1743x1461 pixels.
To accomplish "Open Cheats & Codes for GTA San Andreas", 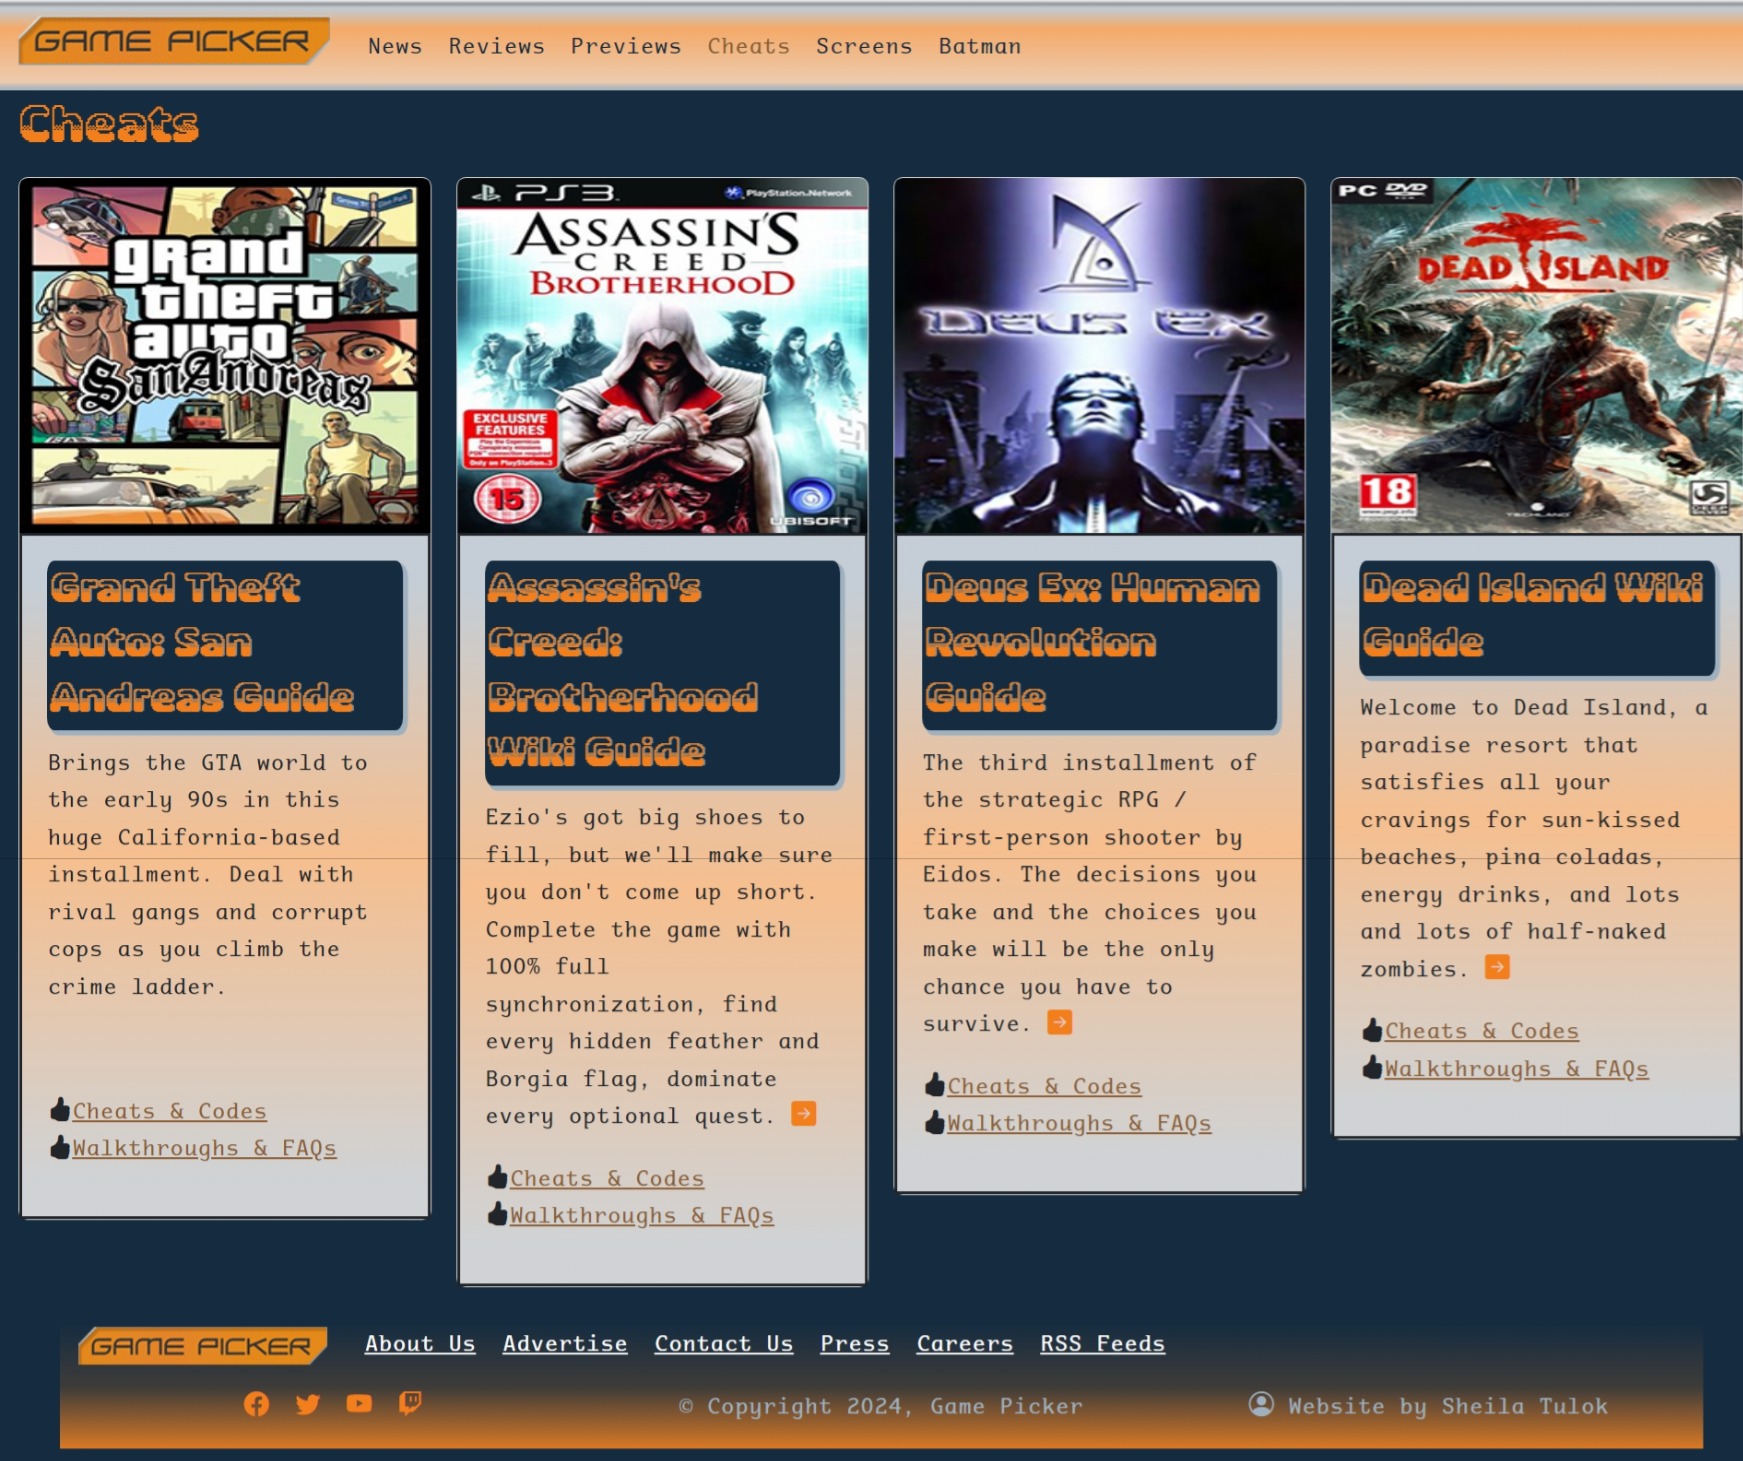I will pyautogui.click(x=169, y=1111).
